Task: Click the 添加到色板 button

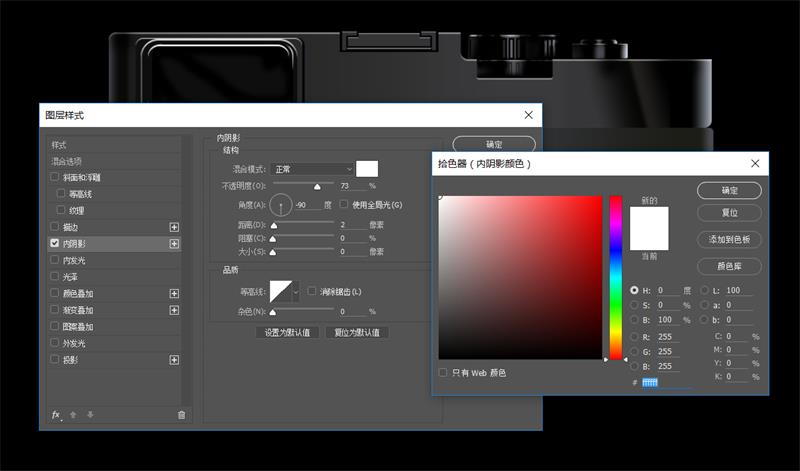Action: tap(729, 240)
